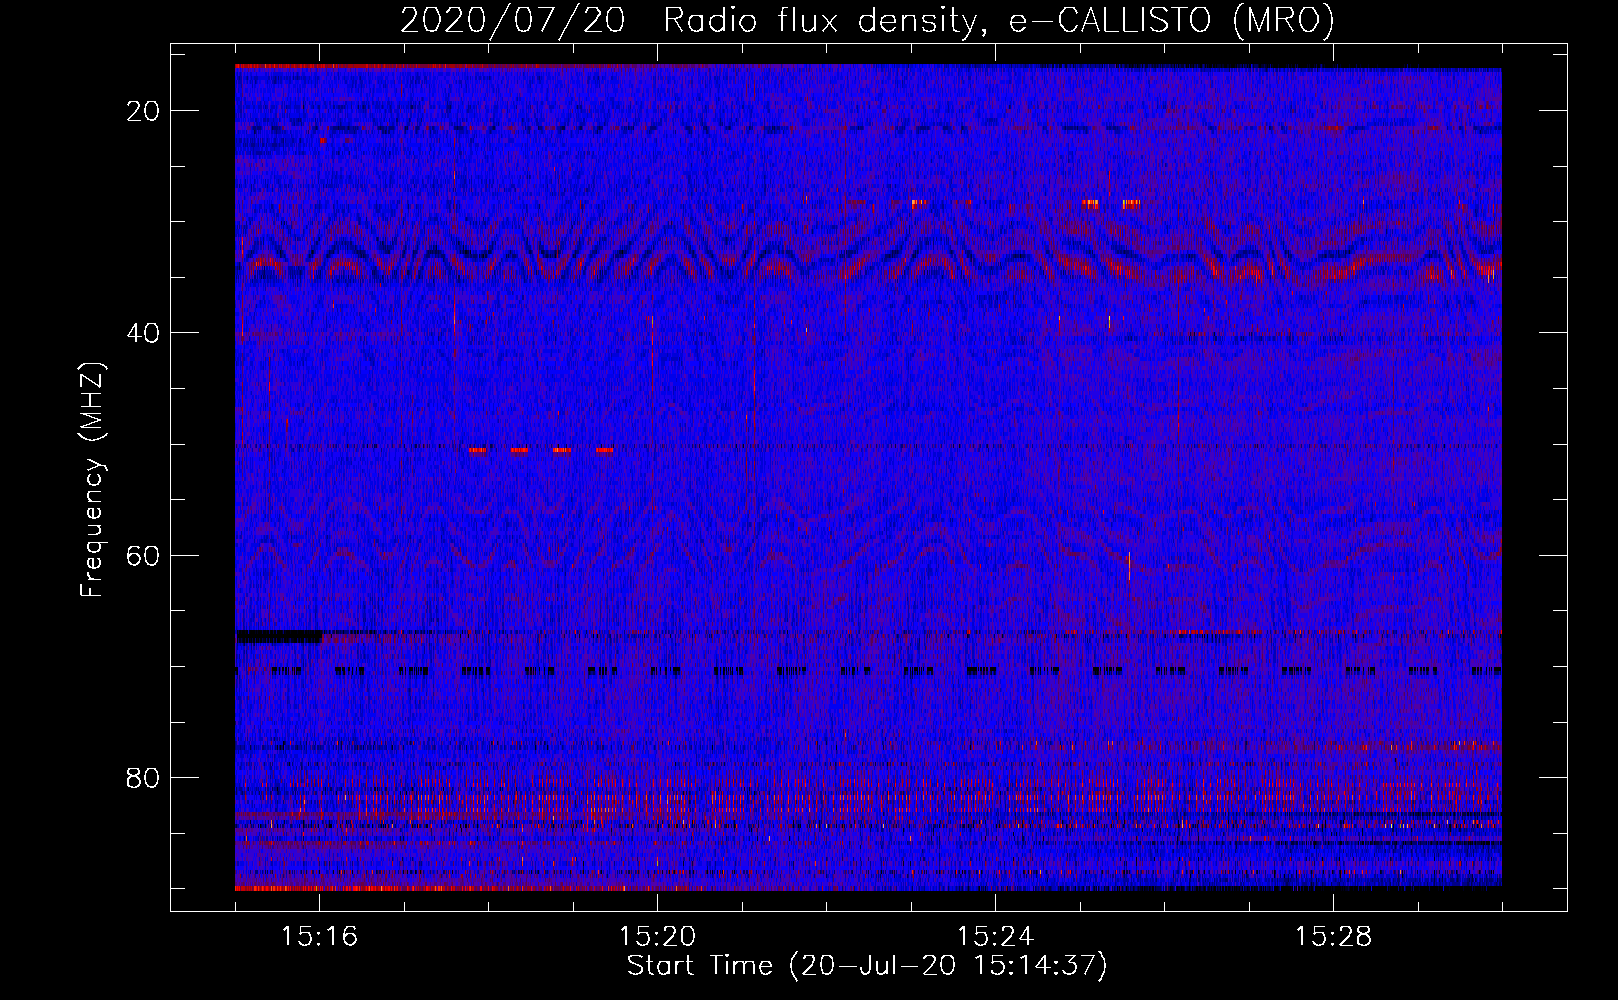Viewport: 1618px width, 1000px height.
Task: Click the 15:28 time tick label
Action: [x=1333, y=937]
